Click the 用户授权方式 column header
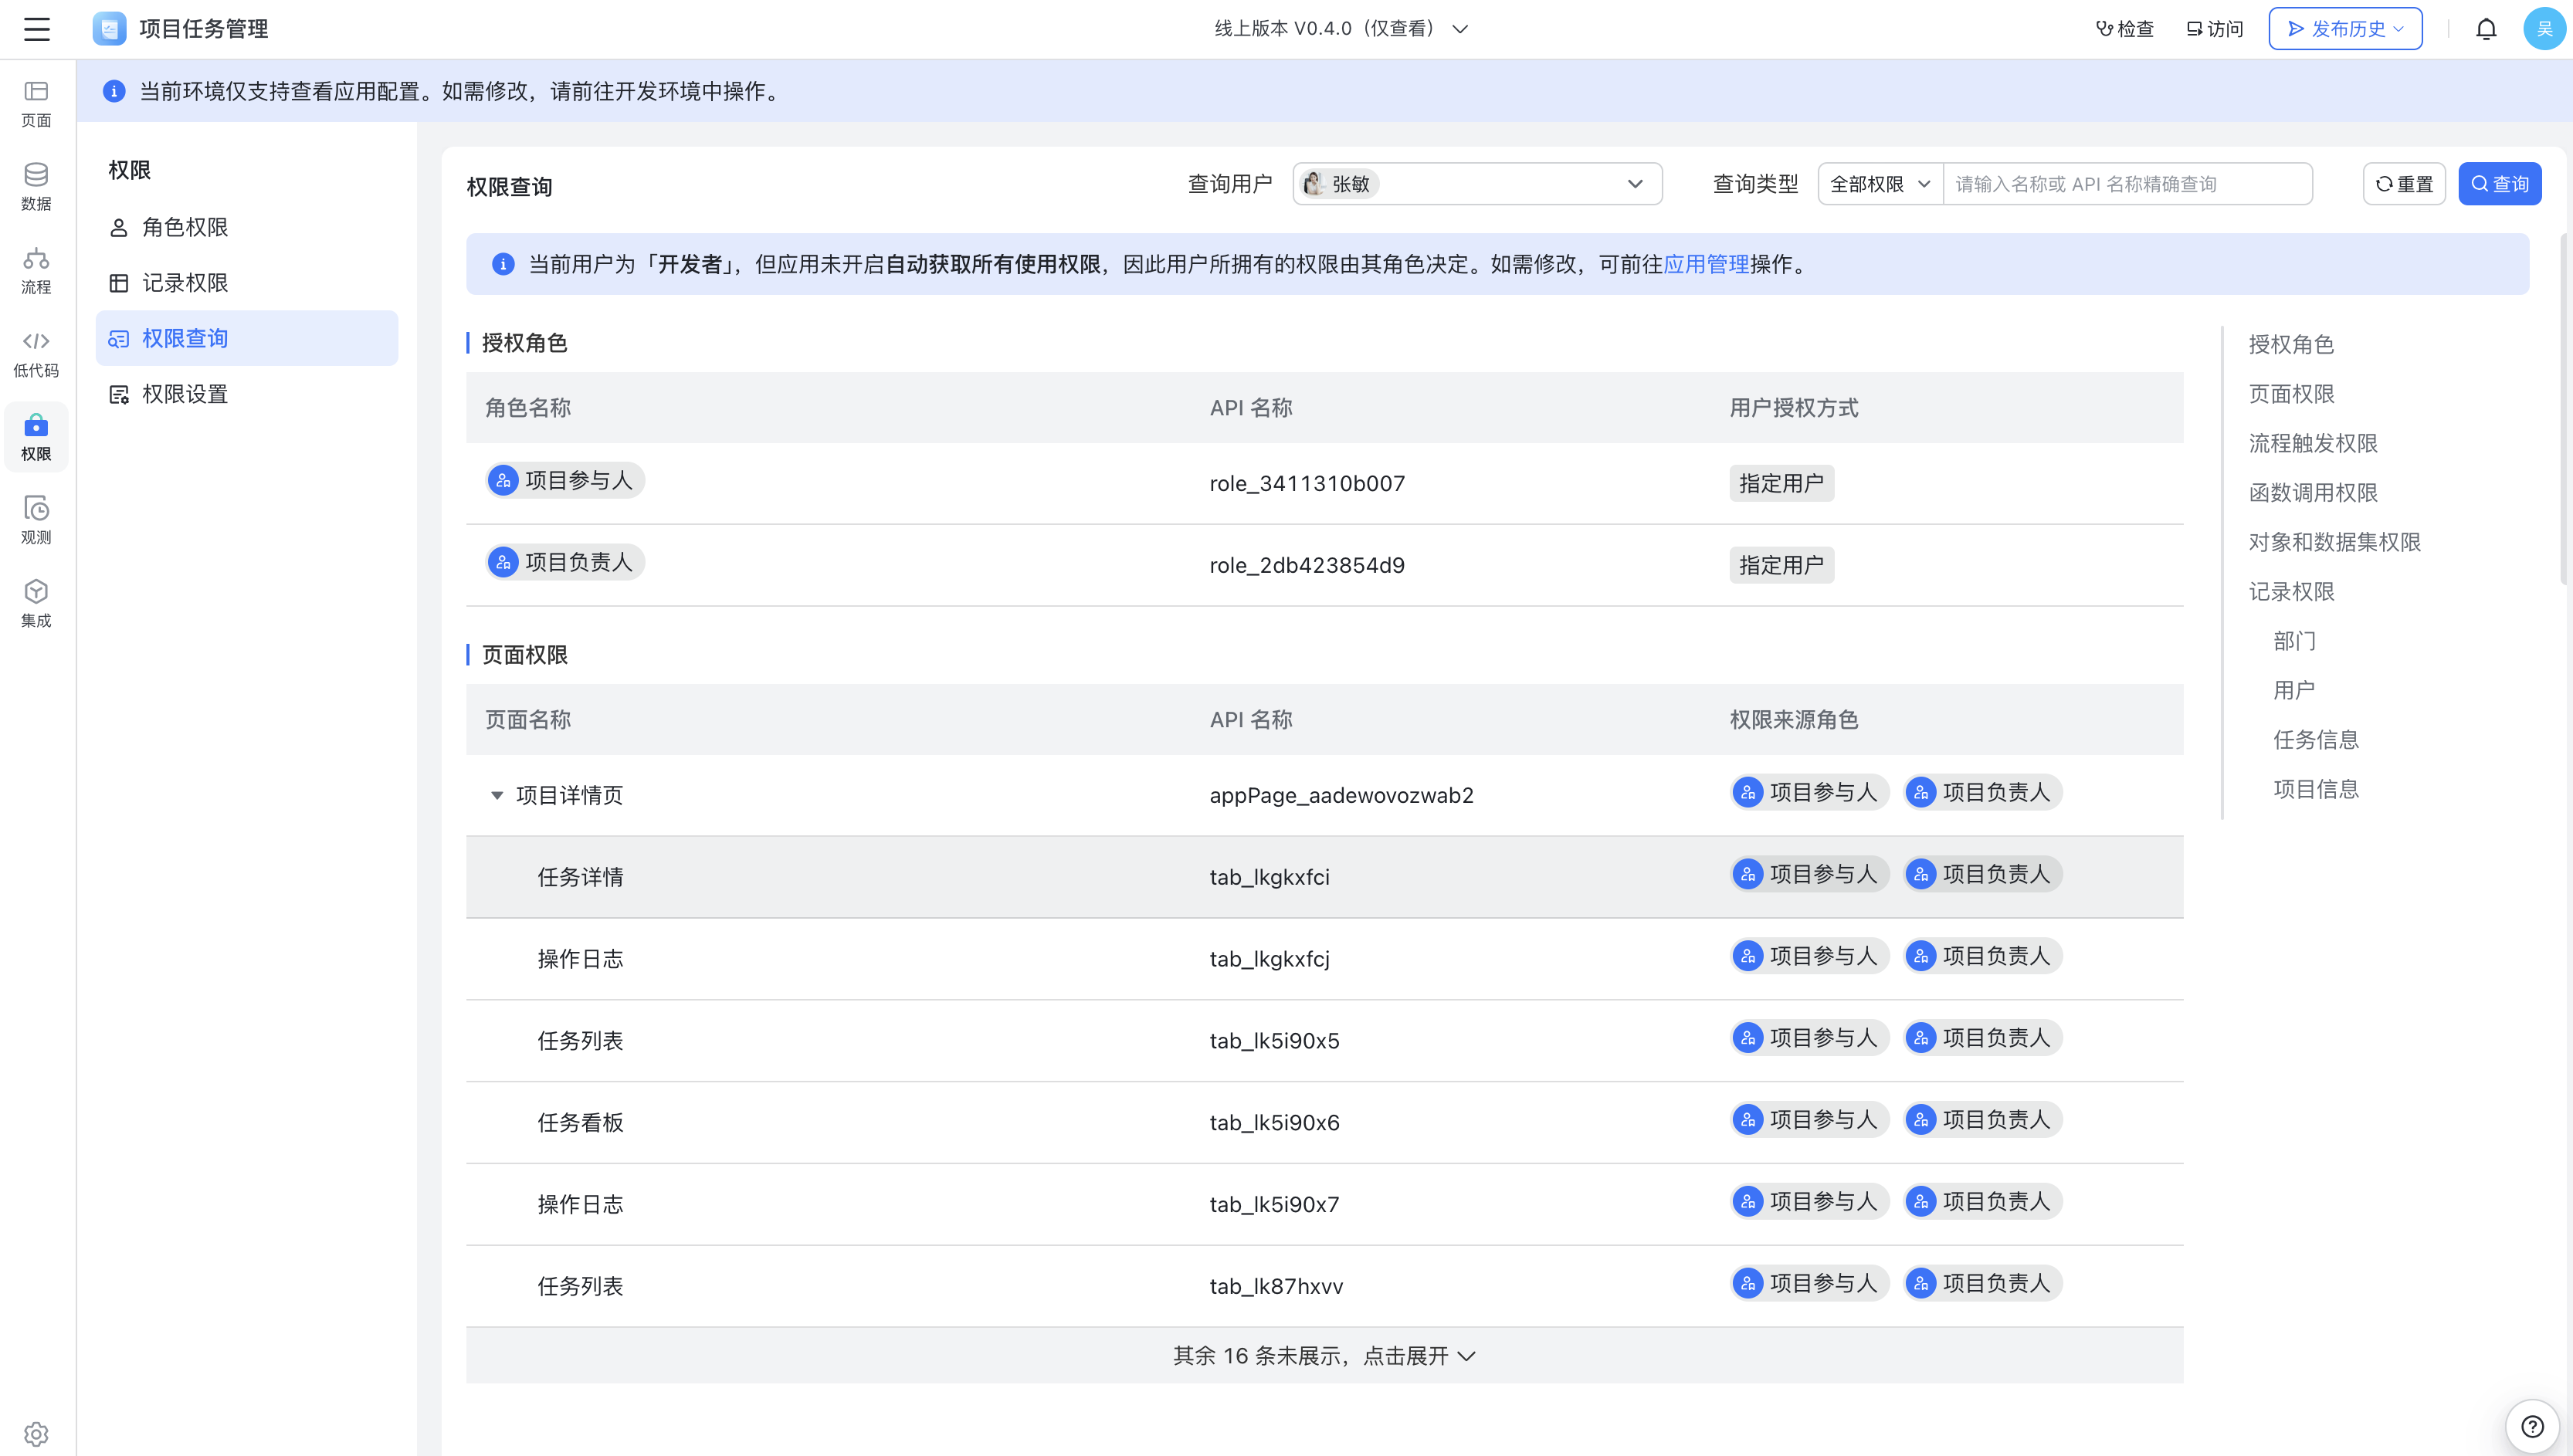2573x1456 pixels. 1794,408
